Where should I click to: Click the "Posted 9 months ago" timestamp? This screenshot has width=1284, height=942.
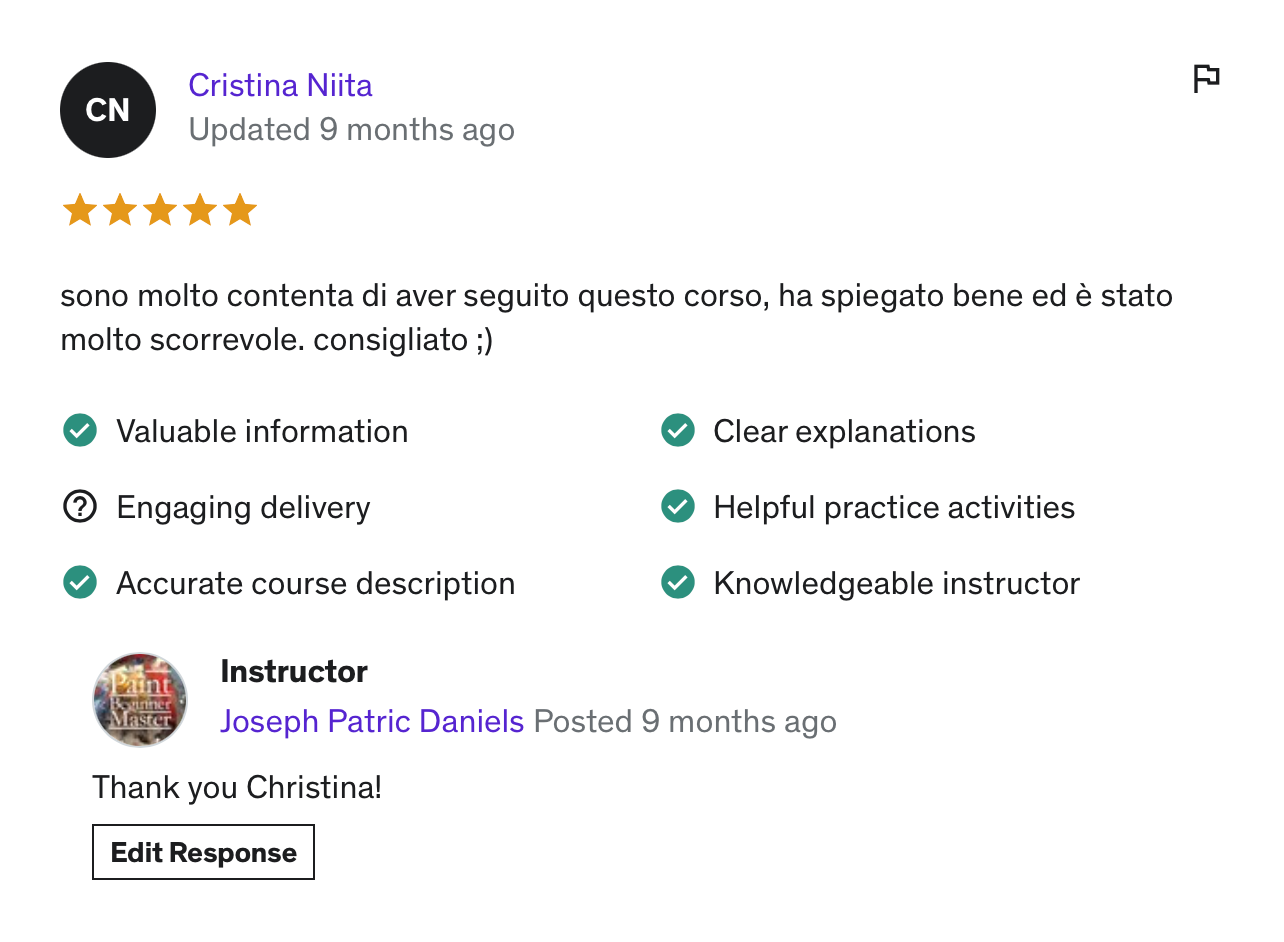pyautogui.click(x=685, y=721)
